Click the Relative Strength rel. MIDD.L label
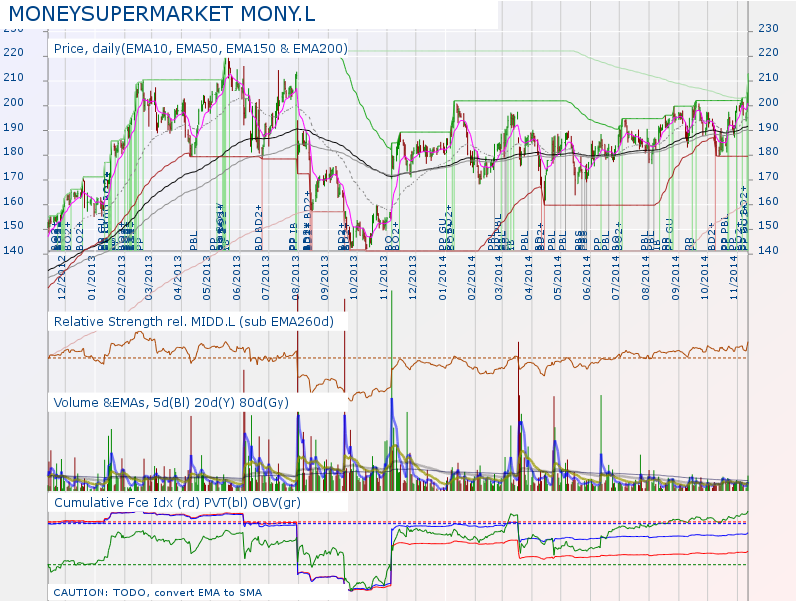 (x=194, y=322)
